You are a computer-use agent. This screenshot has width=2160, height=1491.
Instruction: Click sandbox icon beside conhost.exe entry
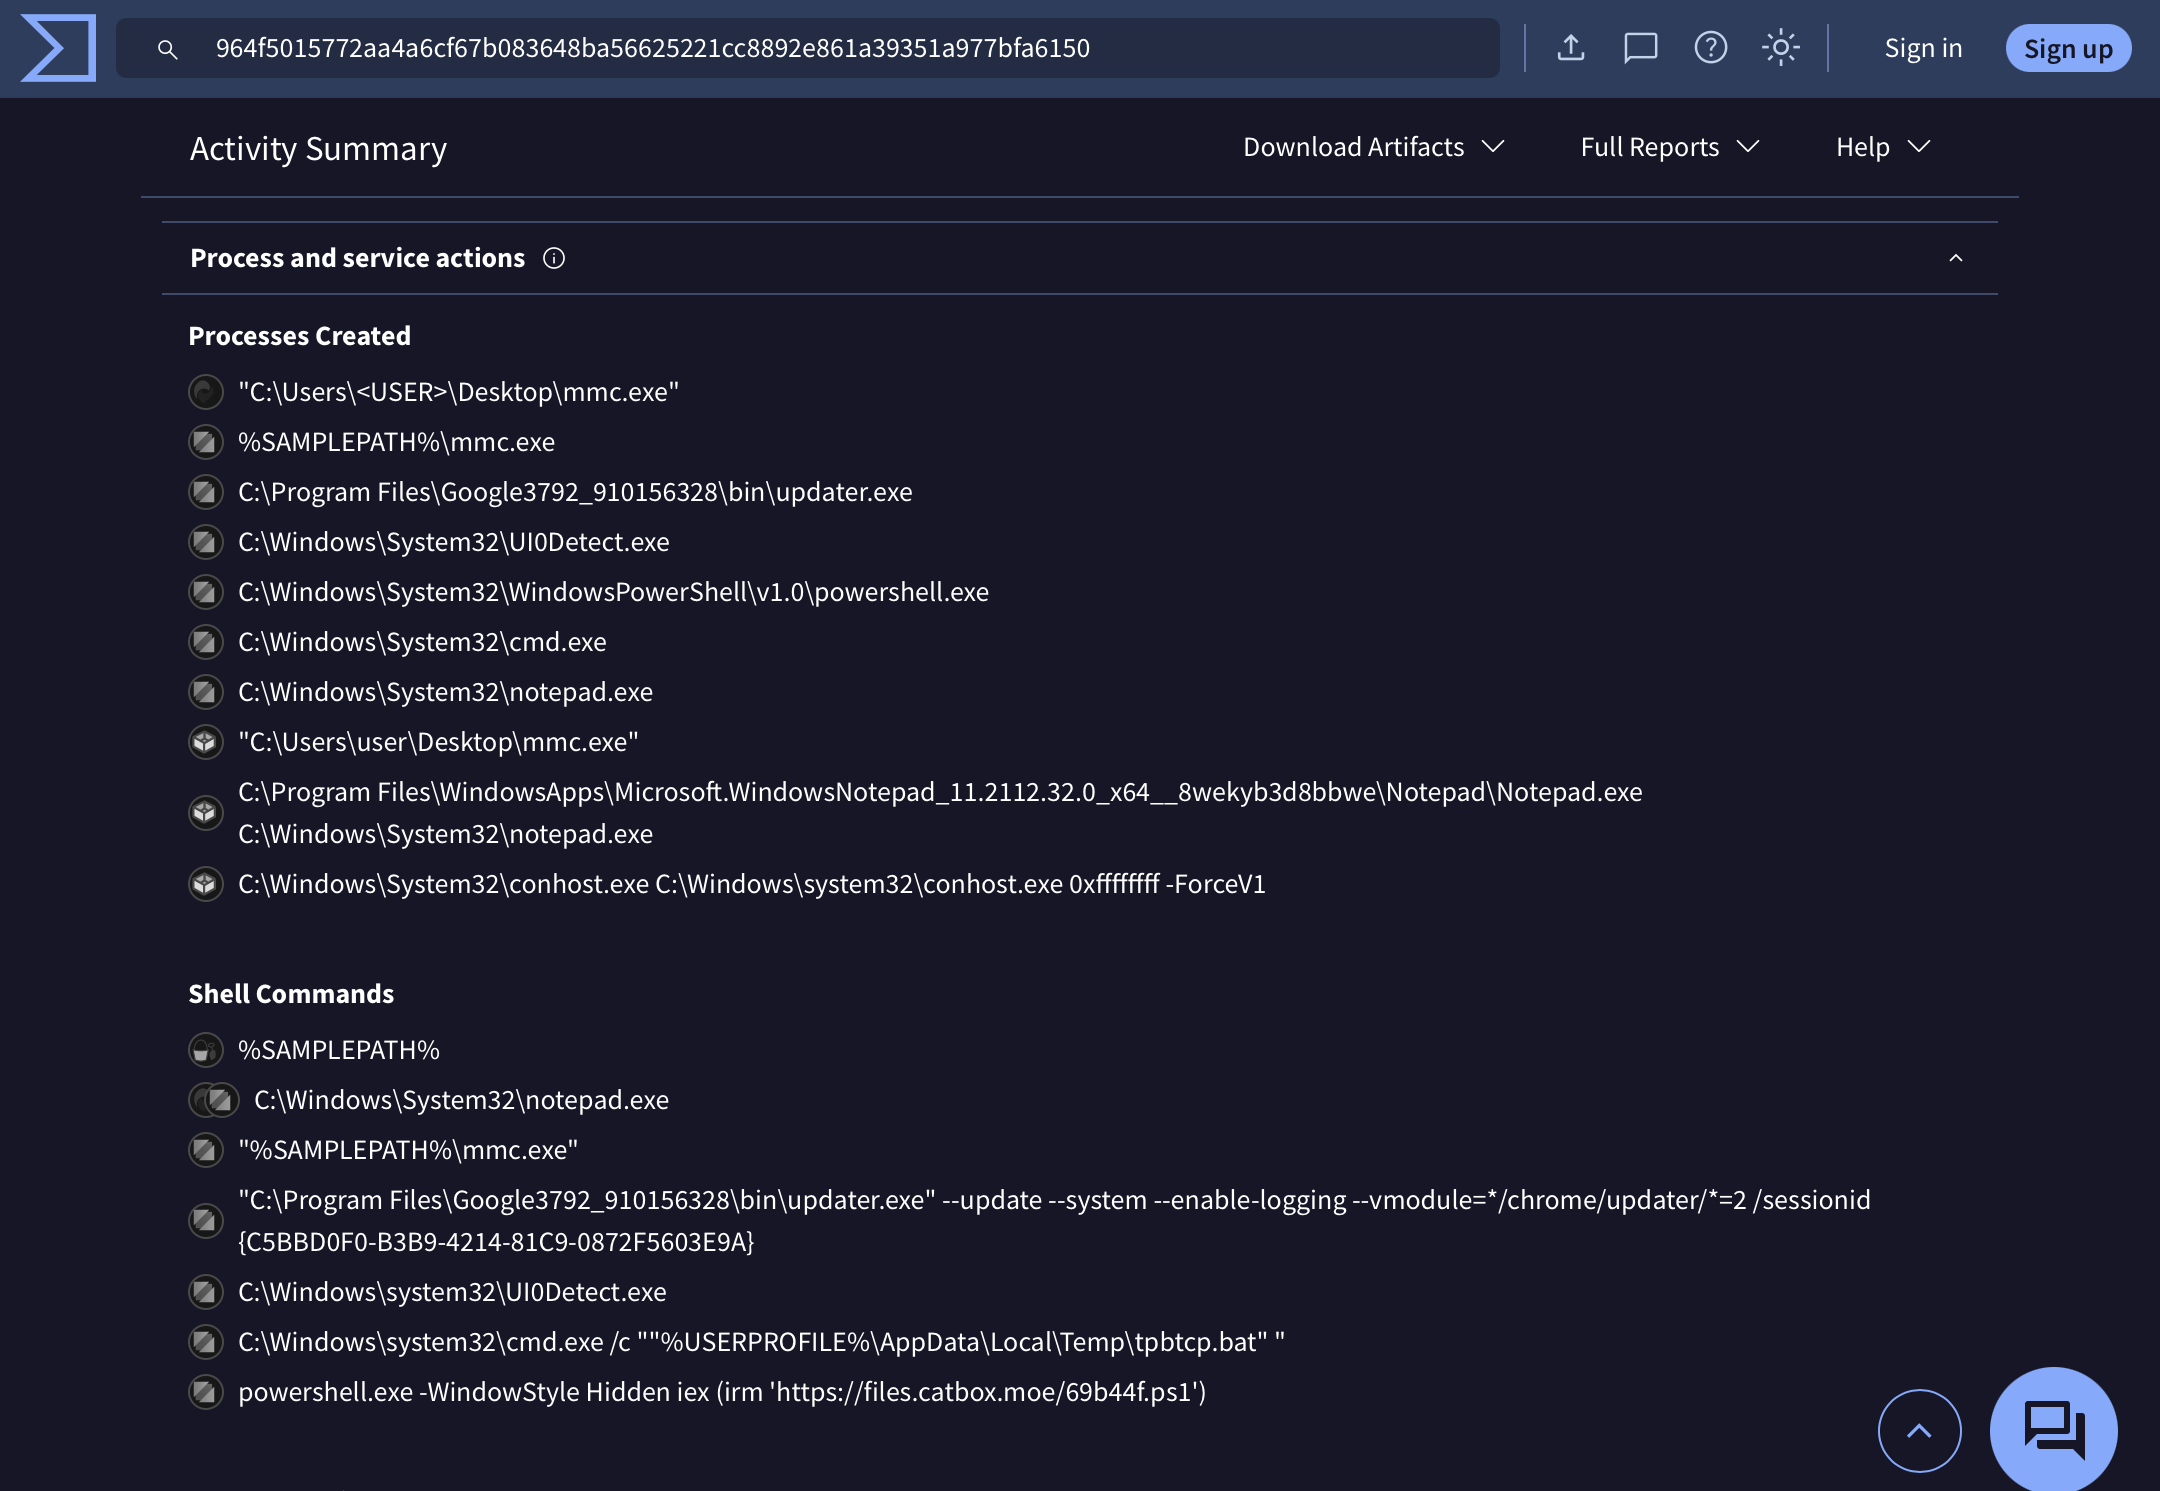pos(206,884)
